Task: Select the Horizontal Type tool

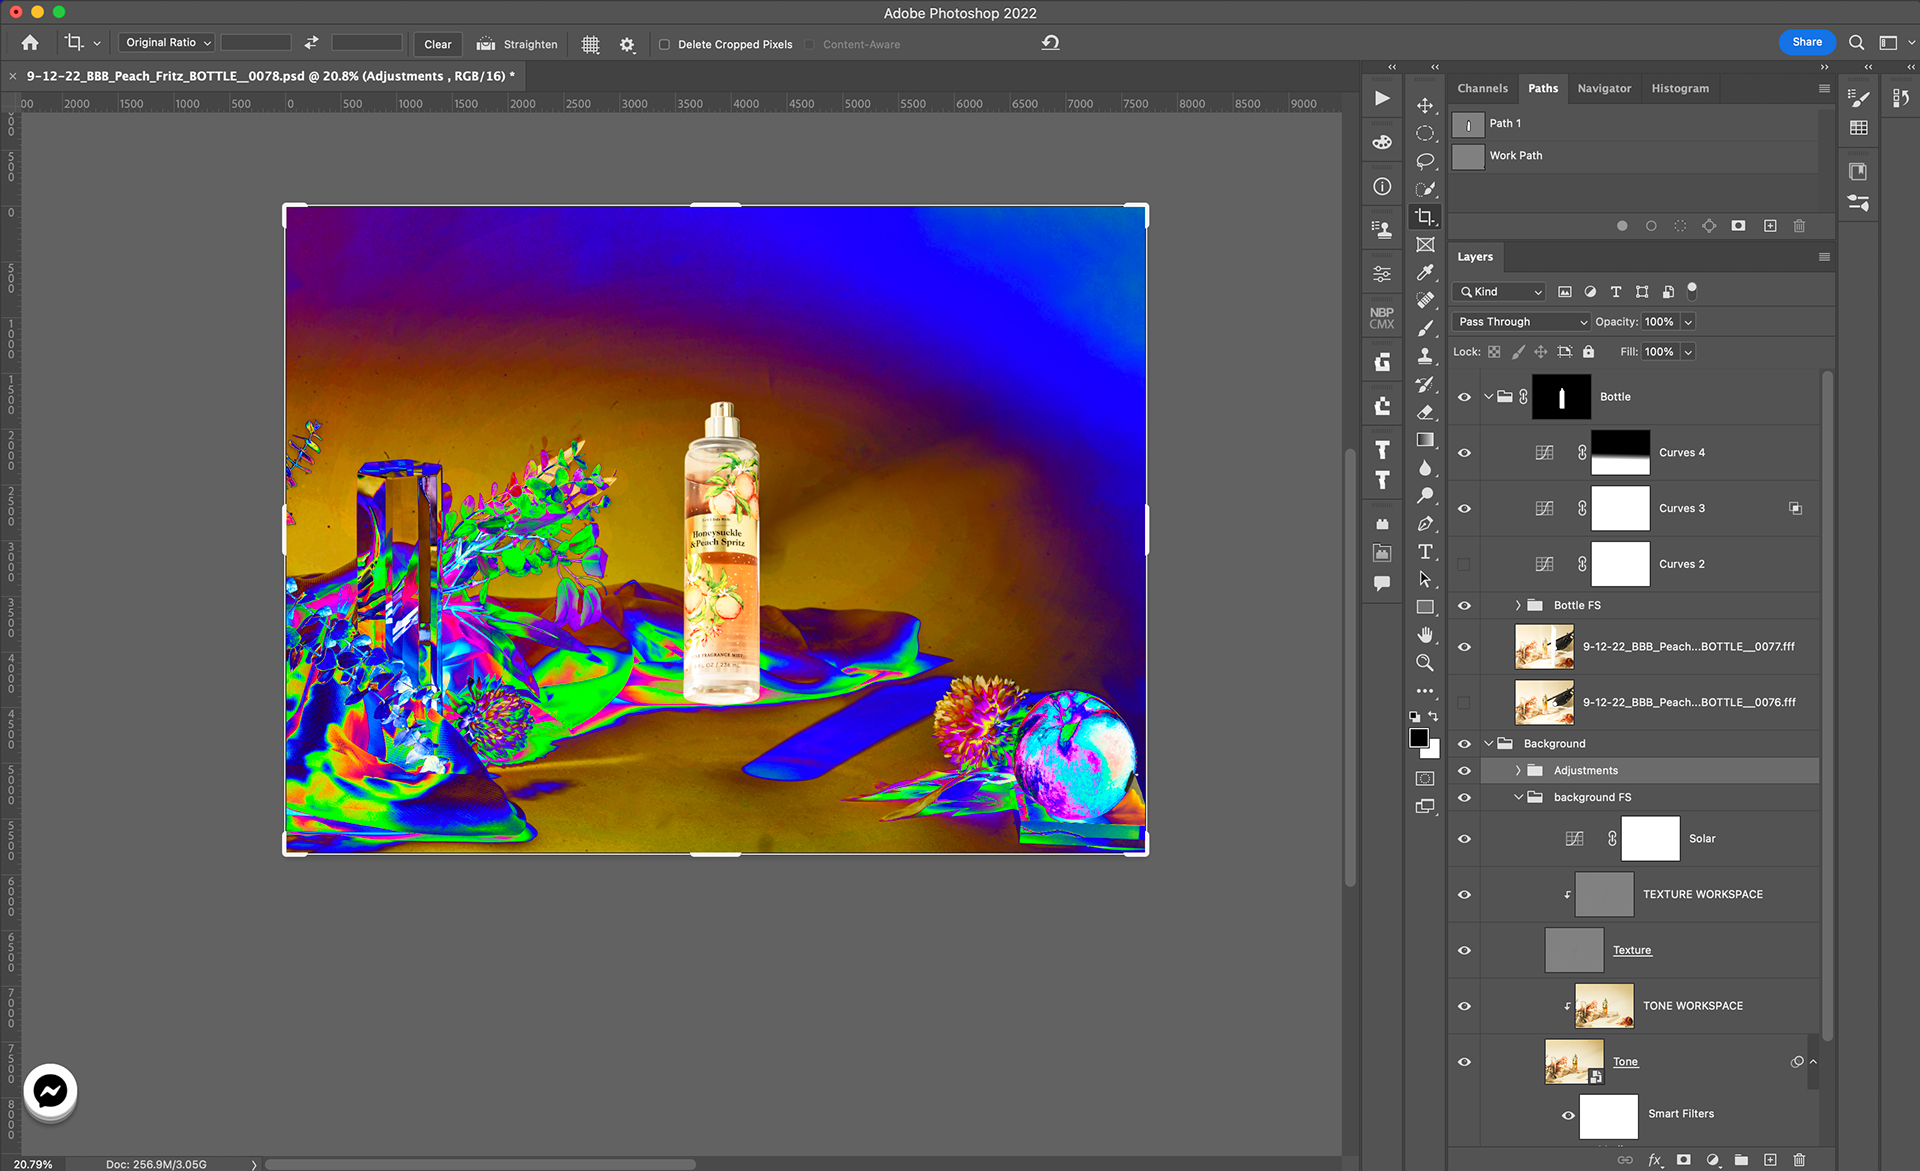Action: 1425,552
